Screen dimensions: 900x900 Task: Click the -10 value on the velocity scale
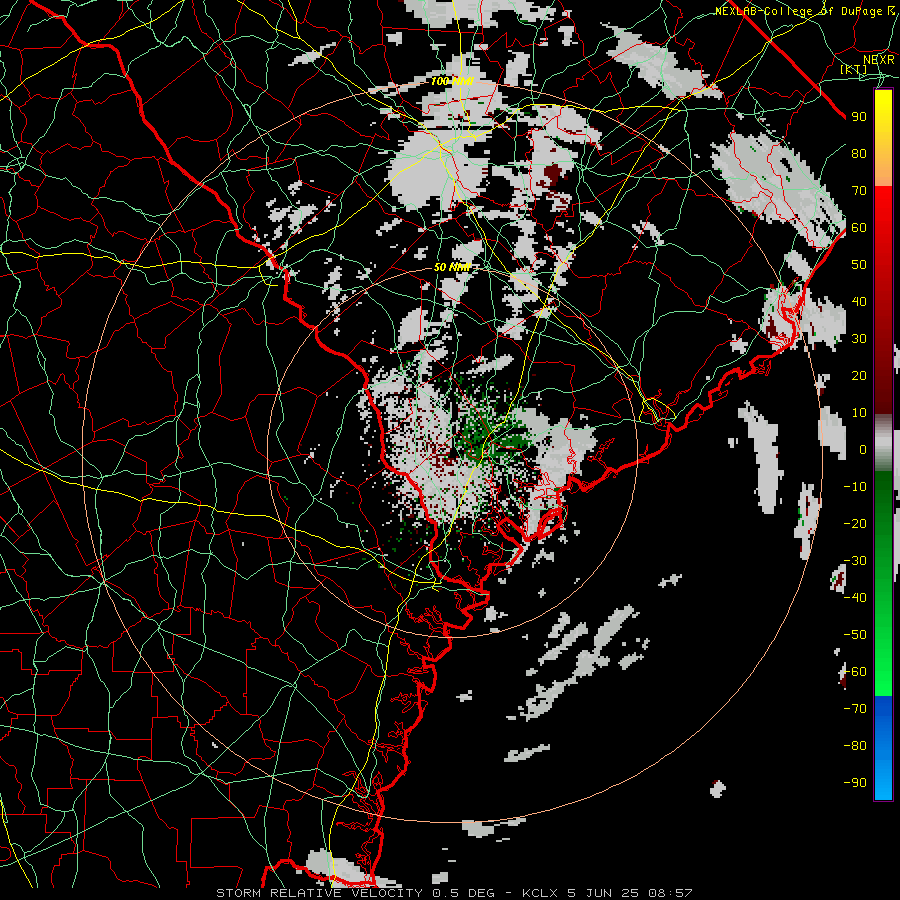[x=855, y=487]
